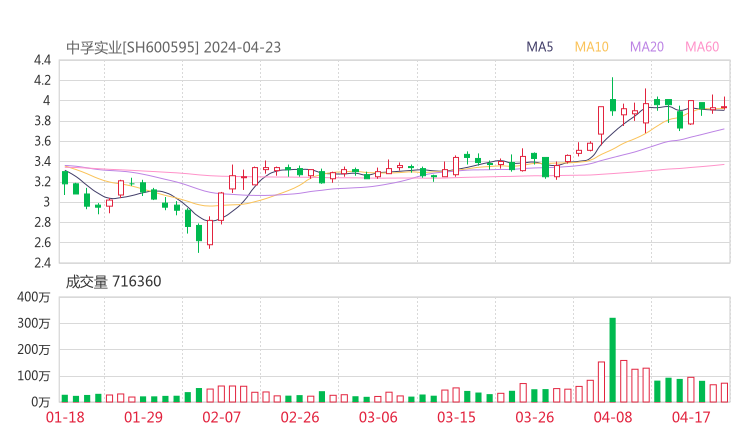Click the 400万 volume axis label

click(x=34, y=297)
